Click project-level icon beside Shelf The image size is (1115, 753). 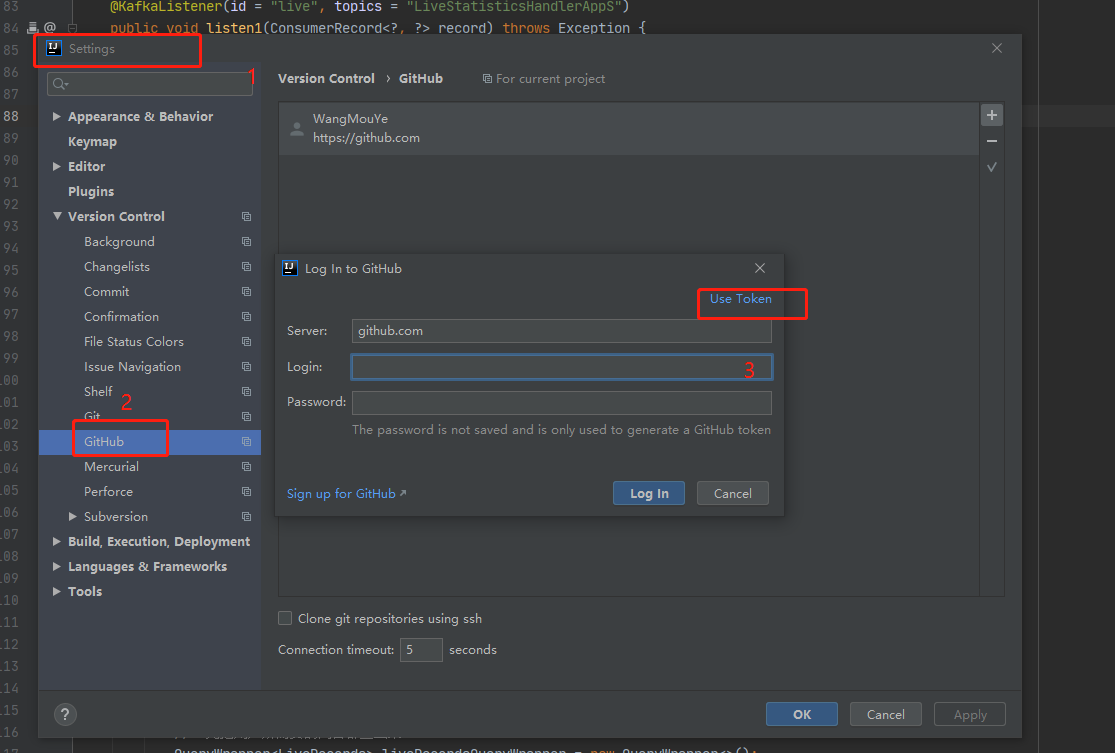(x=247, y=392)
